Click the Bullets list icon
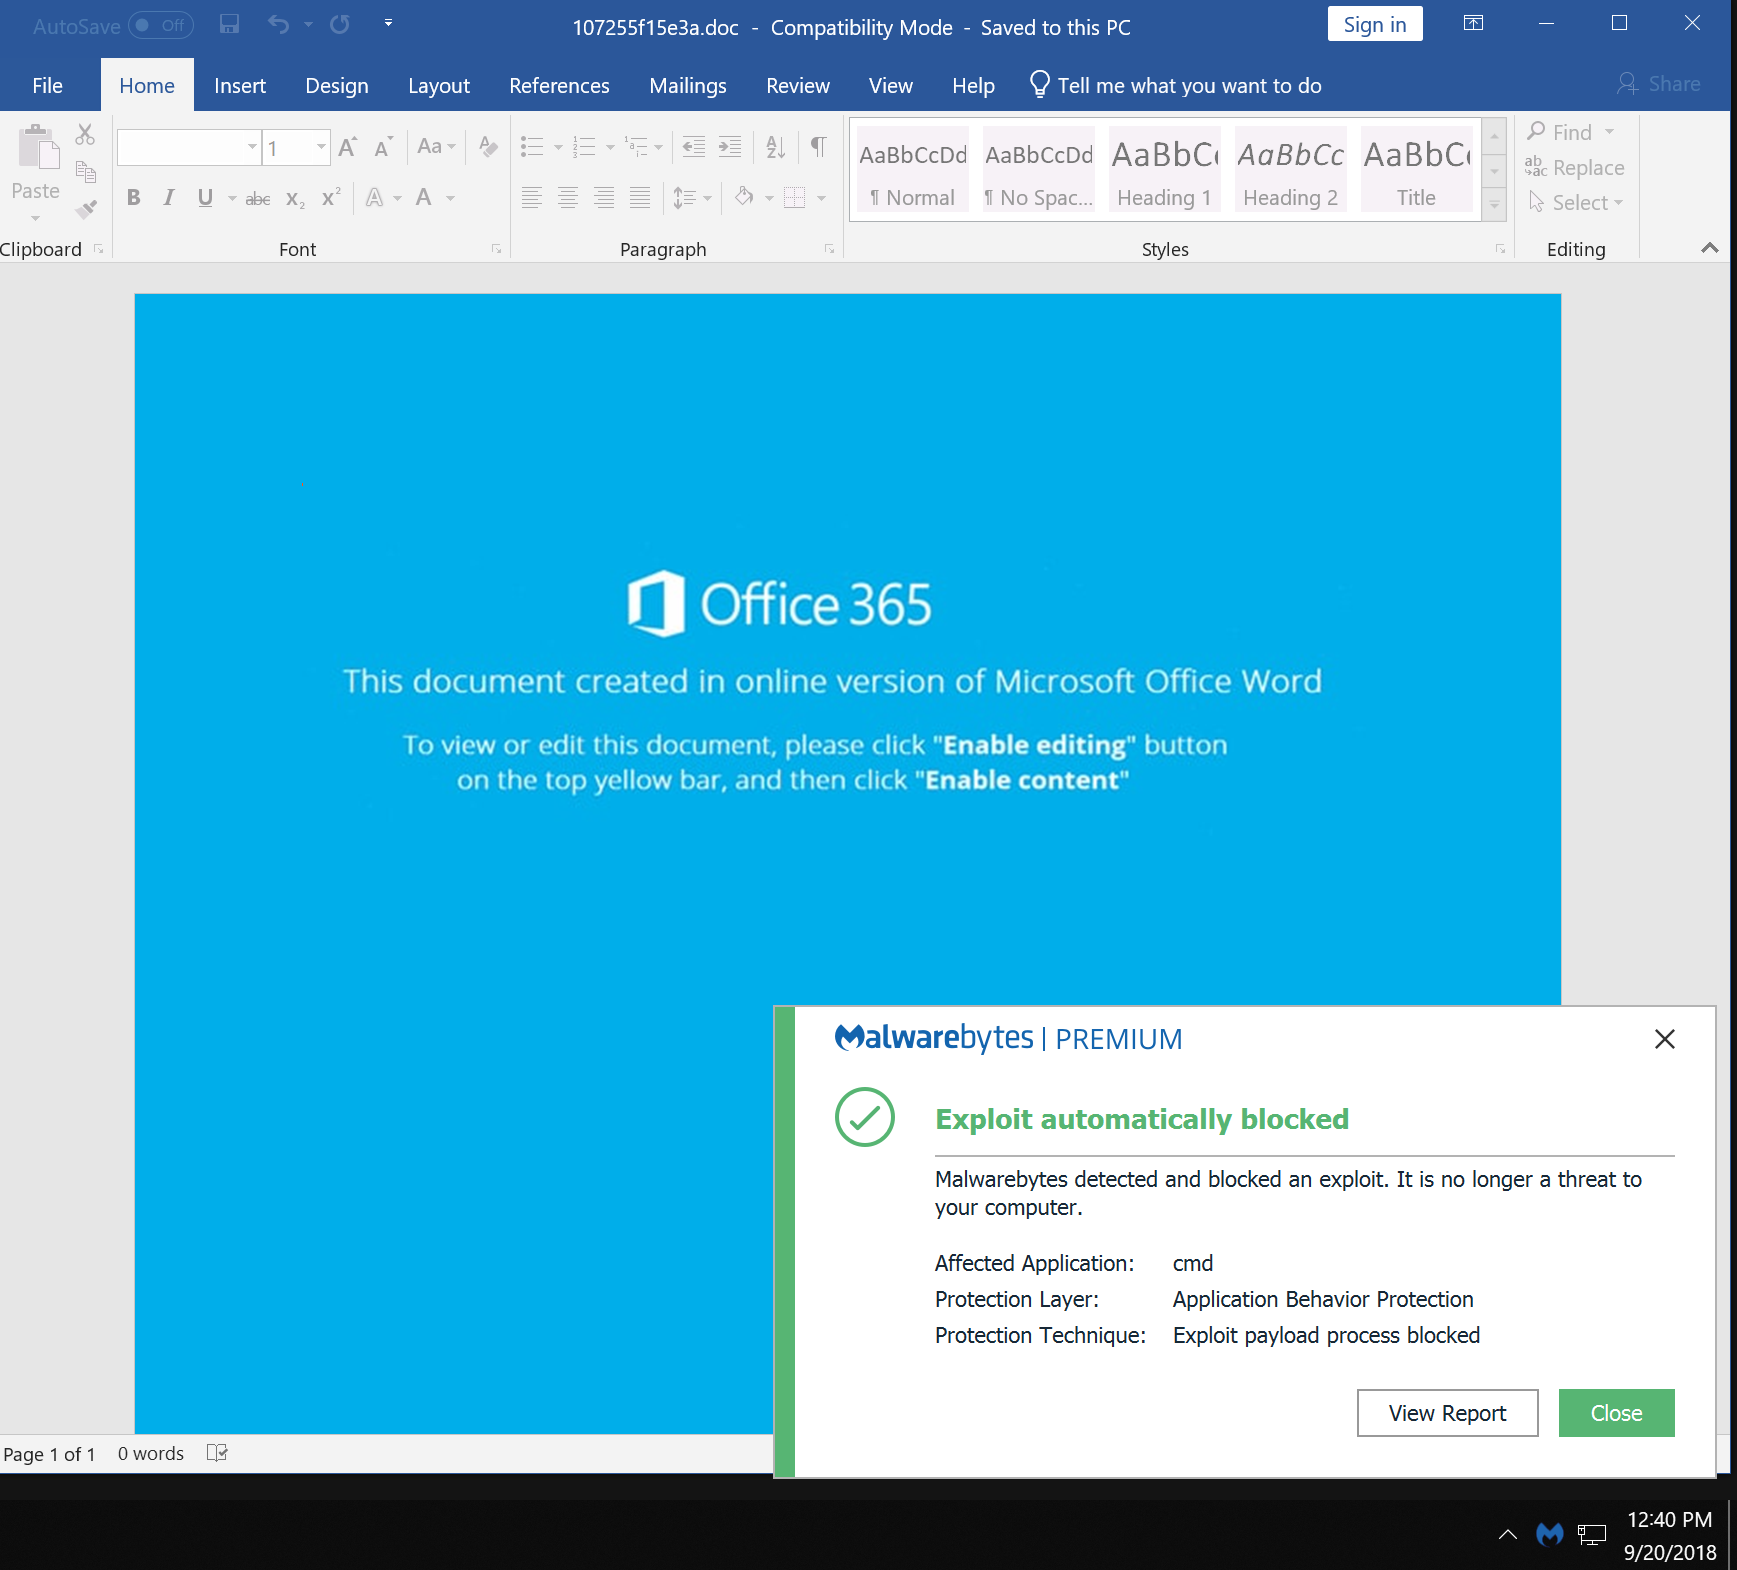Image resolution: width=1737 pixels, height=1570 pixels. [532, 148]
